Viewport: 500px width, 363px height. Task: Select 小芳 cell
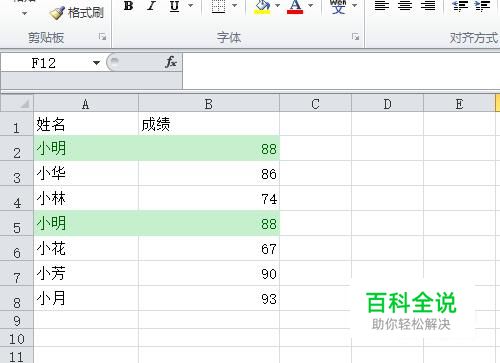[86, 273]
